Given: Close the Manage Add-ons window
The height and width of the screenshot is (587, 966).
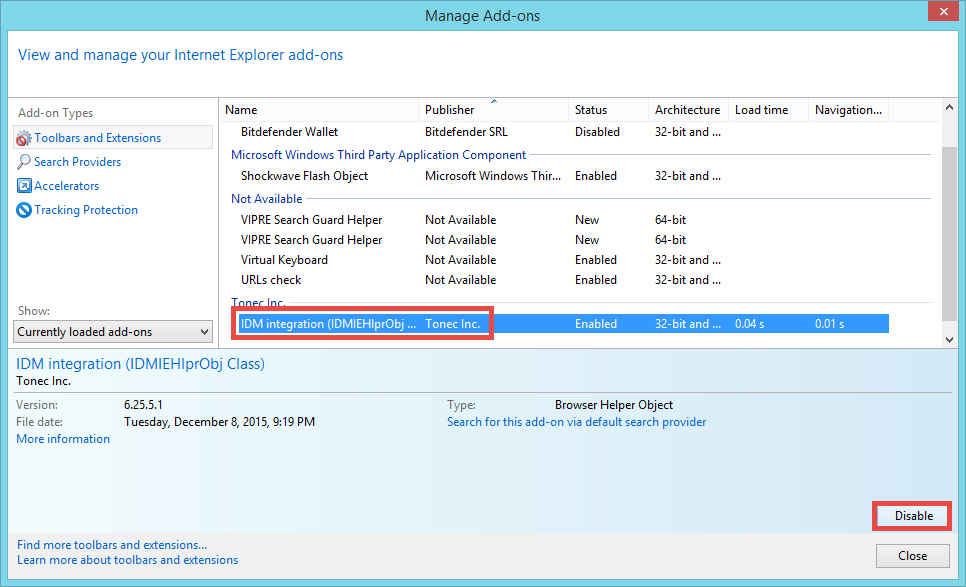Looking at the screenshot, I should (943, 11).
